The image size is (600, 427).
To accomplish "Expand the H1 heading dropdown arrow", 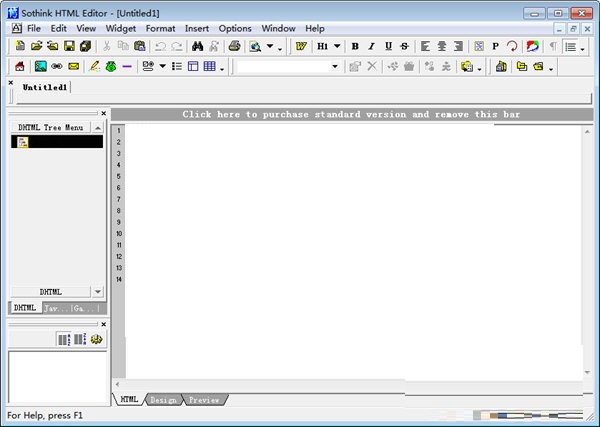I will click(x=337, y=46).
